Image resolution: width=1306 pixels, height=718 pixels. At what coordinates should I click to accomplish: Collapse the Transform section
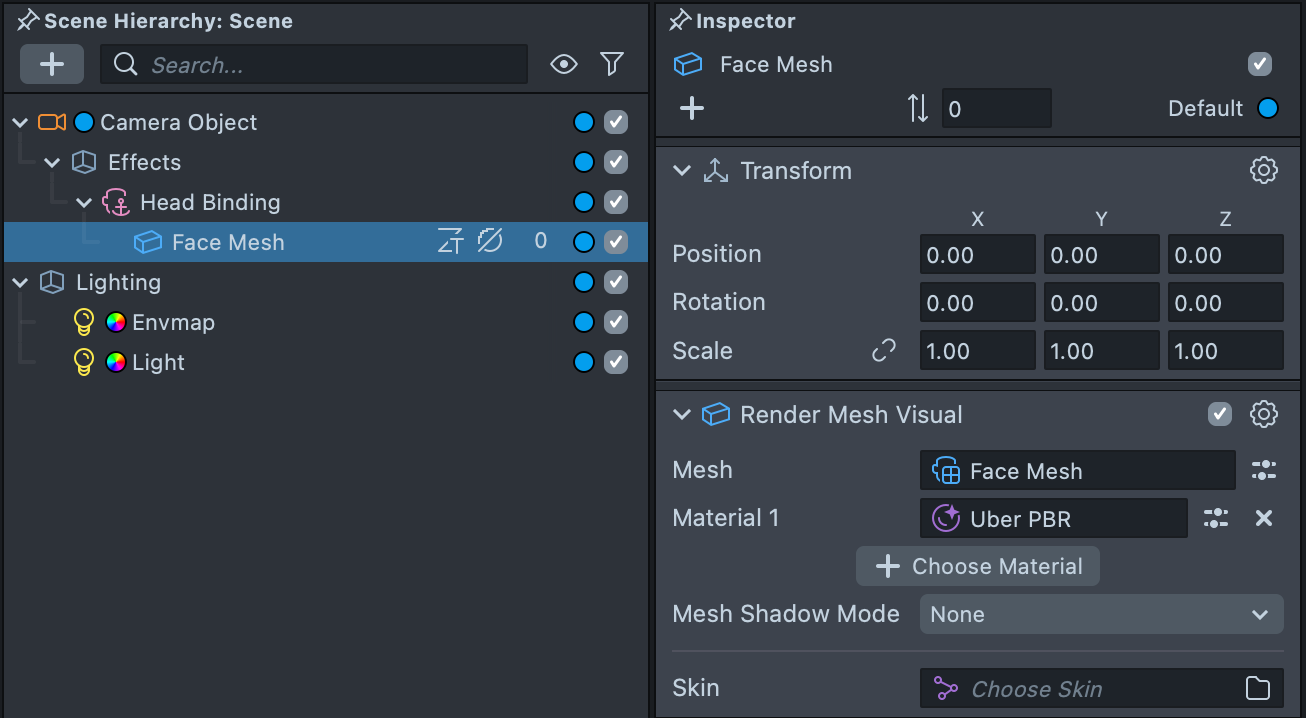coord(682,171)
